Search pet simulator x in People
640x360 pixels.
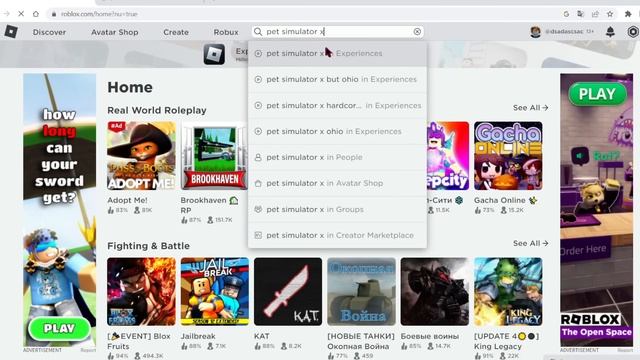click(338, 157)
